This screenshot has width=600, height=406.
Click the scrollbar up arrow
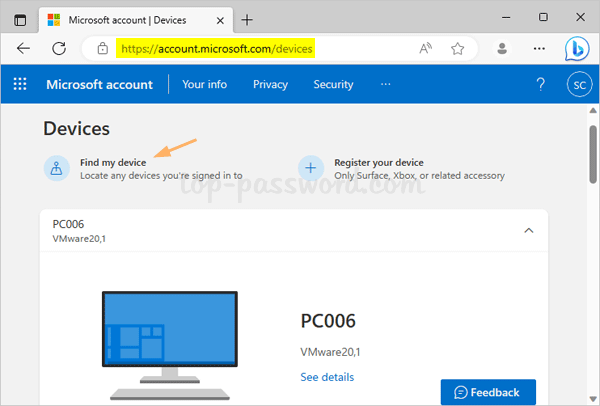pos(593,111)
